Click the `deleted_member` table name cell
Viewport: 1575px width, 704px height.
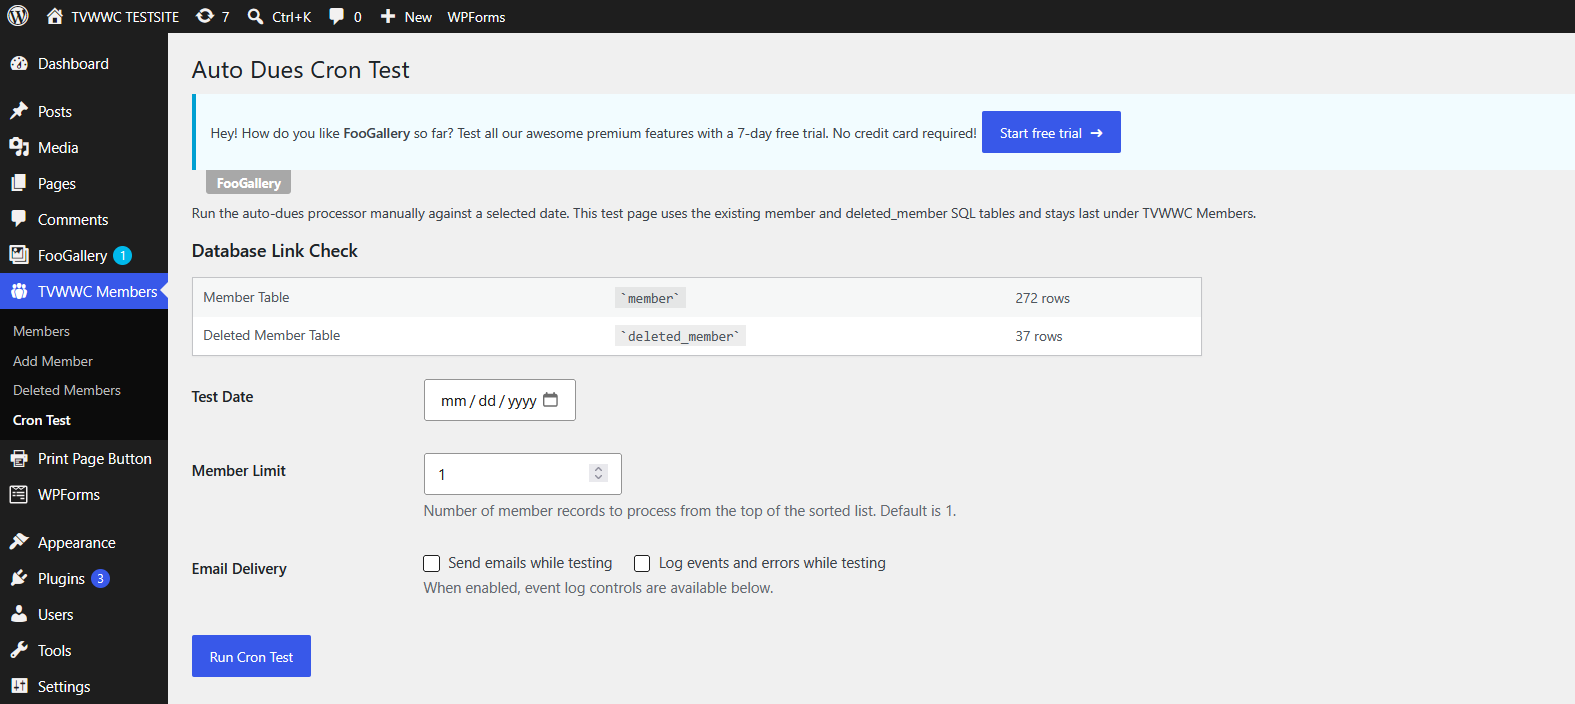[680, 336]
